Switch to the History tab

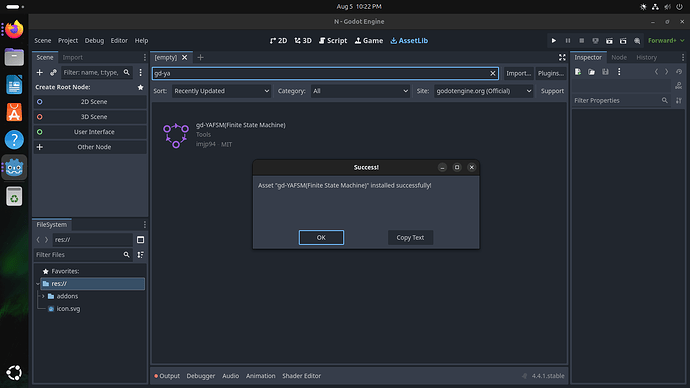[646, 57]
